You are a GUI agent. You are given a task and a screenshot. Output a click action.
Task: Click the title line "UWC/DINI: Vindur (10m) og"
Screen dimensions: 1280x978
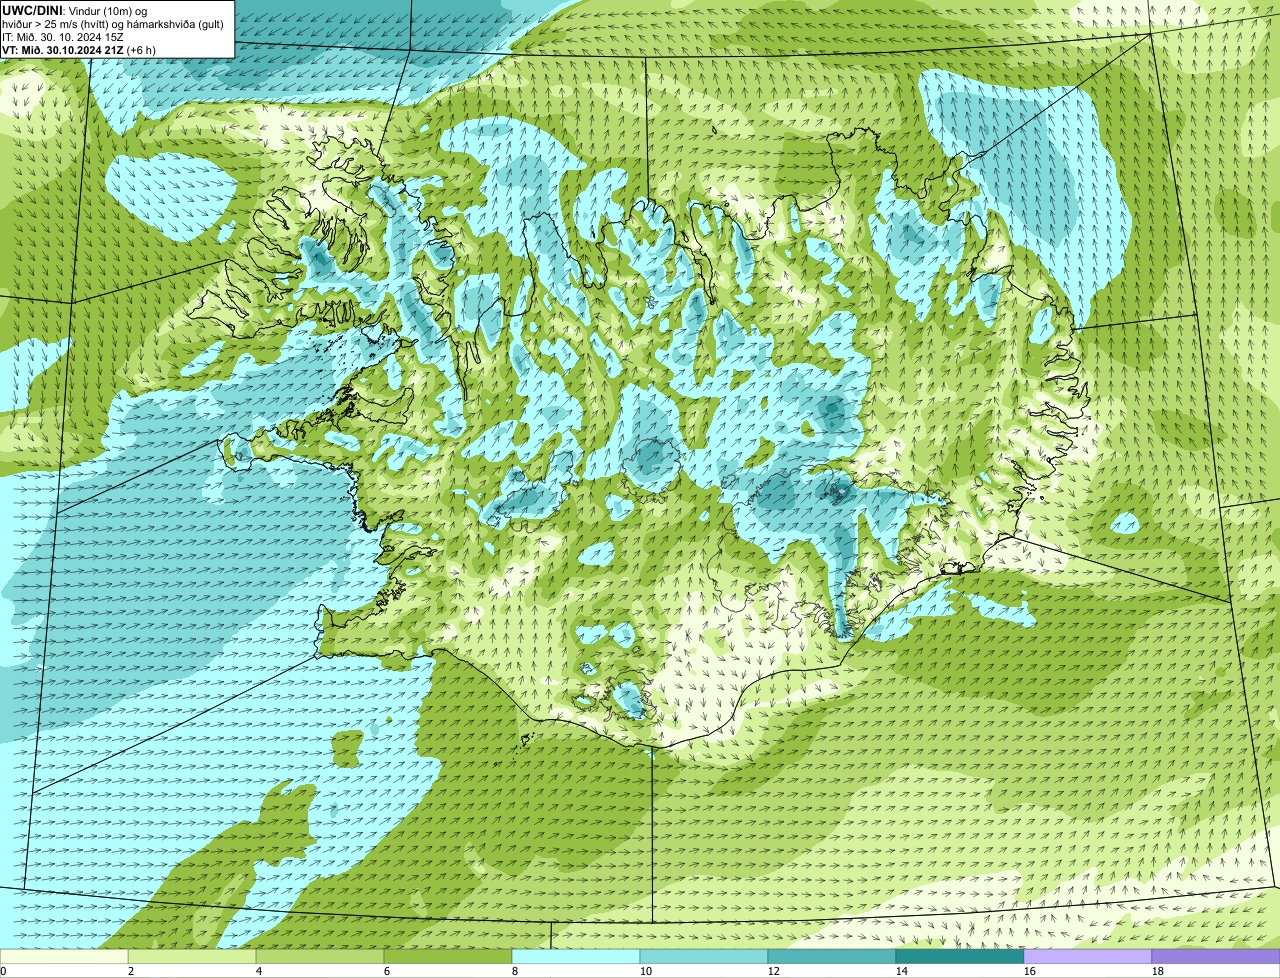(x=75, y=10)
